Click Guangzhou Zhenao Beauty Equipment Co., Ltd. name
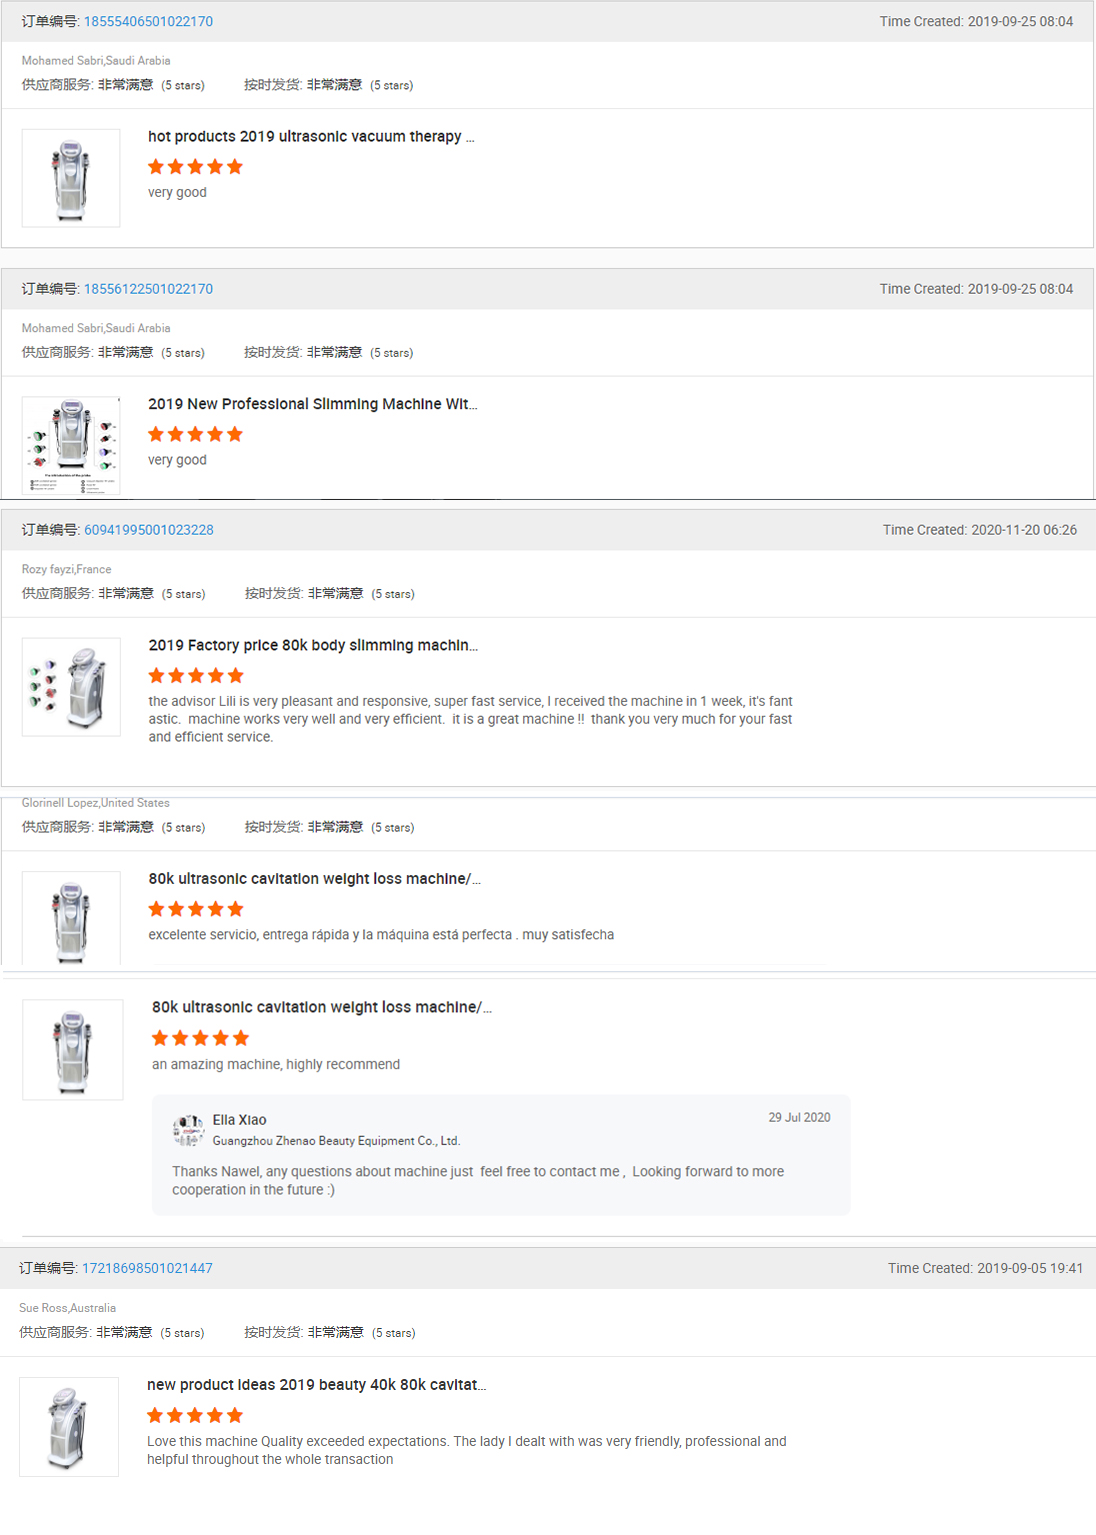 (336, 1141)
